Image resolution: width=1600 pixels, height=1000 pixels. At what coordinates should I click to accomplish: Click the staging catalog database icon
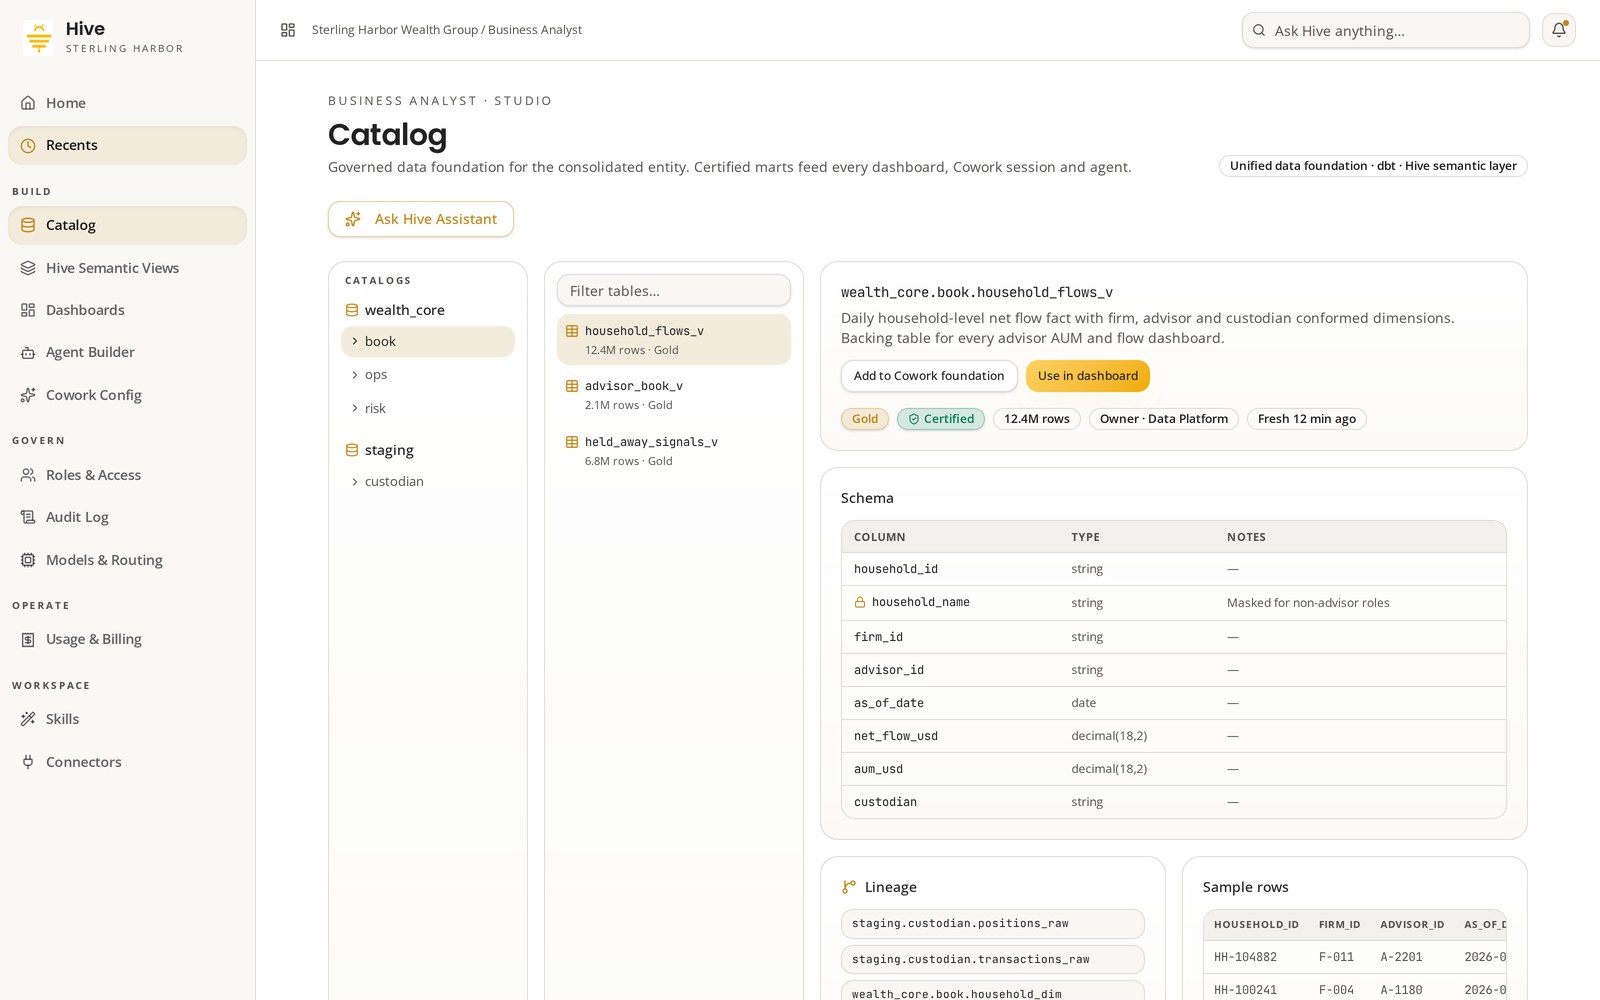[x=352, y=450]
